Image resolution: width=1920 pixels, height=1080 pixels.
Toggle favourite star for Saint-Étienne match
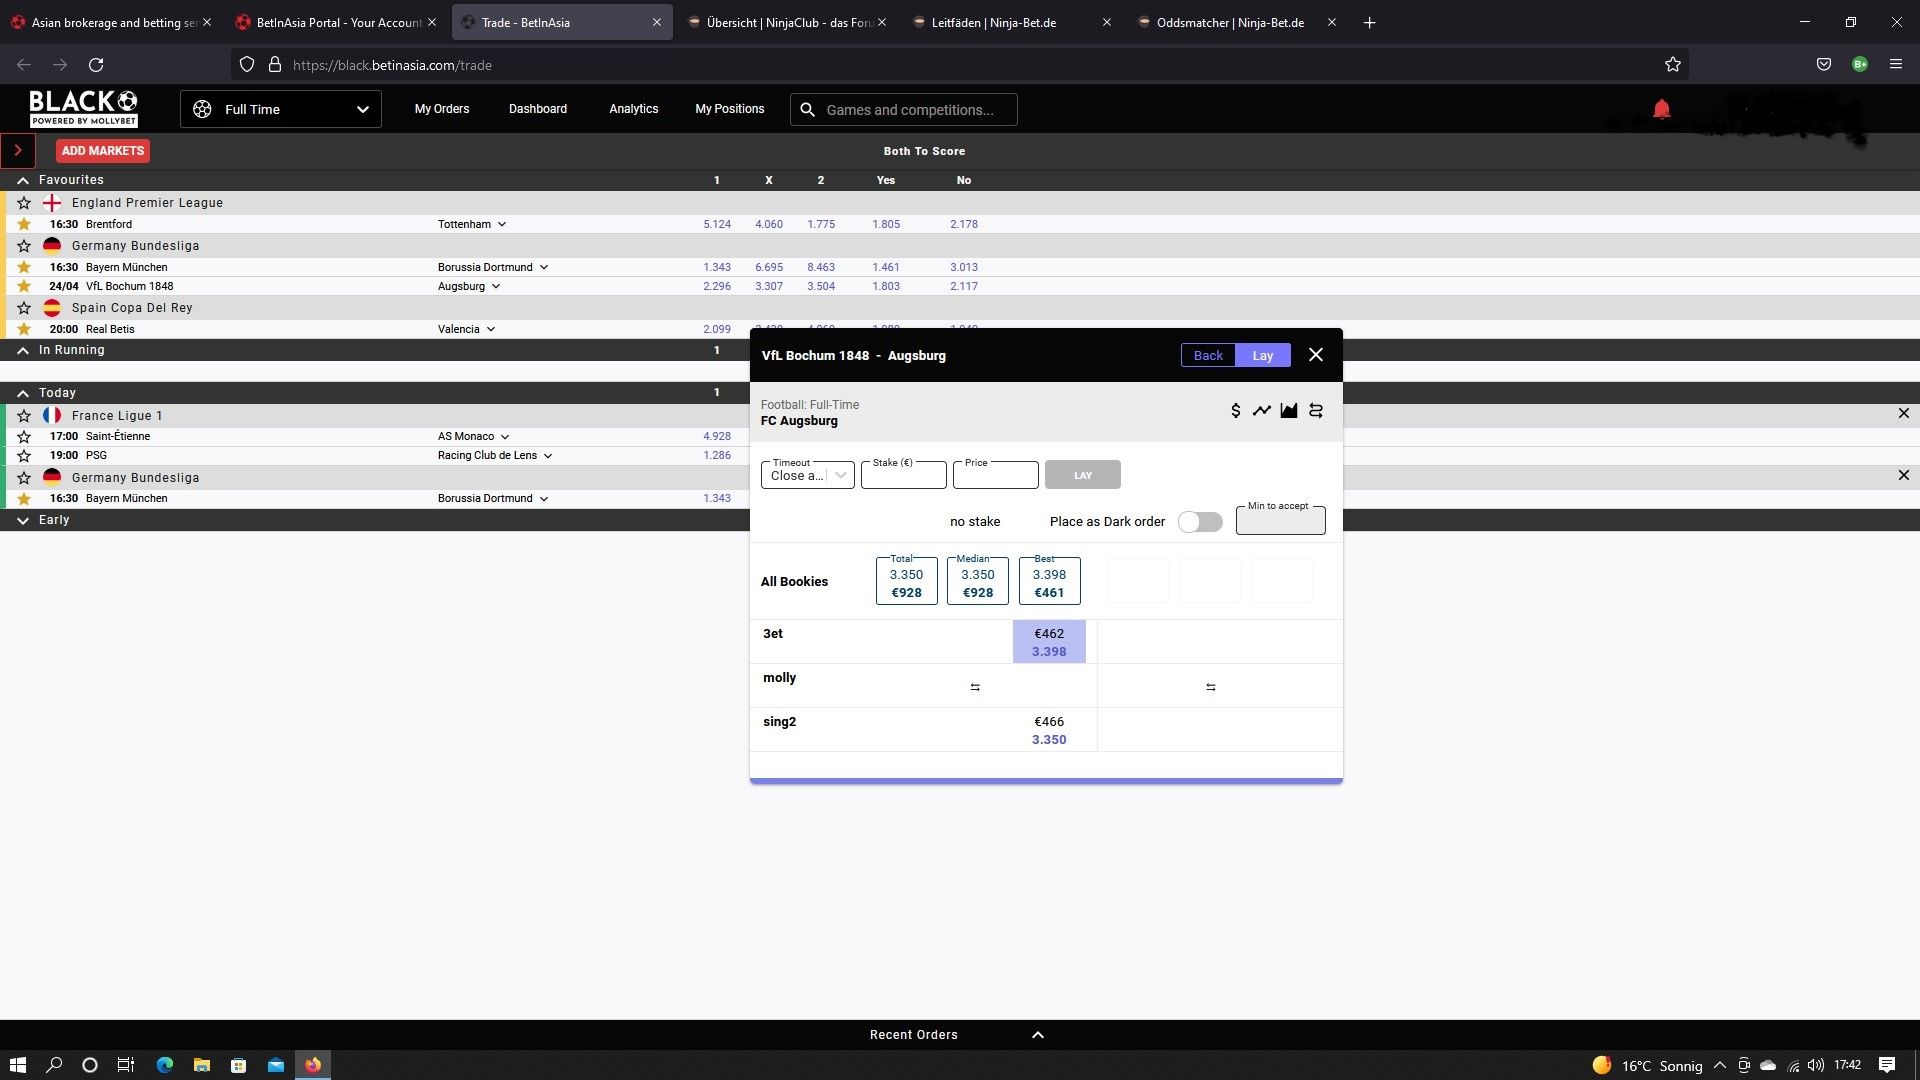coord(24,436)
